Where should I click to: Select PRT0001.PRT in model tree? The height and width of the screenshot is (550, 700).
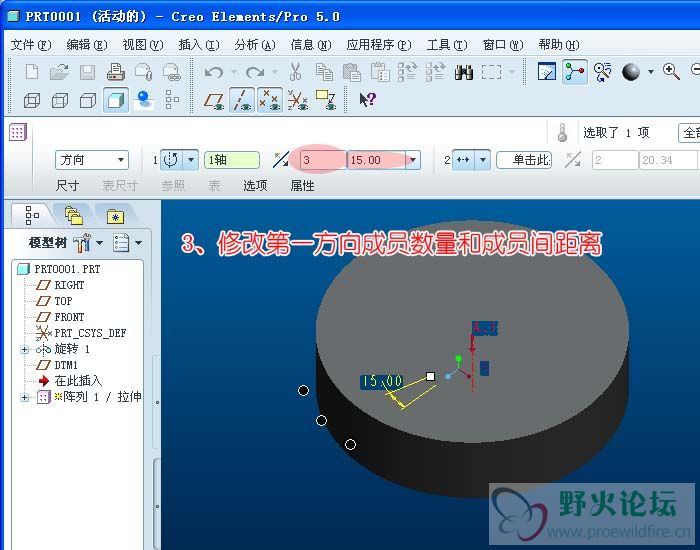tap(67, 269)
